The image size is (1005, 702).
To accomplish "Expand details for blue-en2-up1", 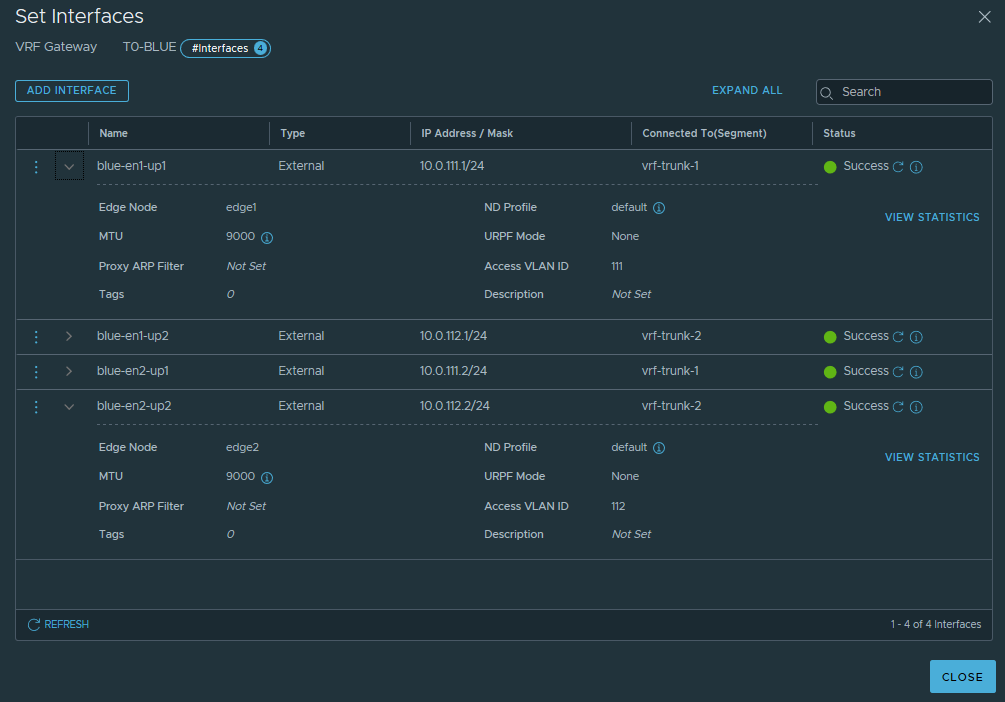I will tap(67, 371).
